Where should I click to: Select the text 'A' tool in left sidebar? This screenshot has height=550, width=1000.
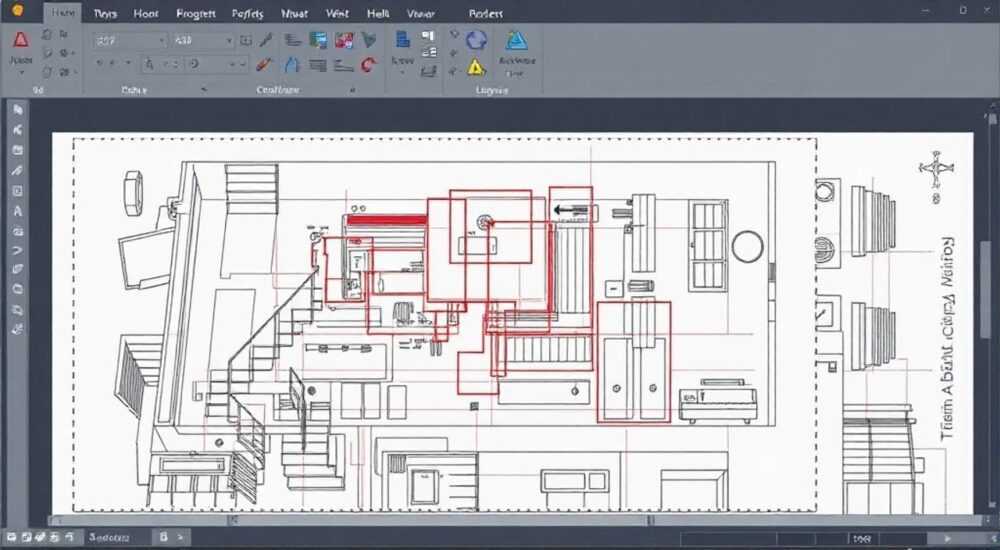(x=18, y=211)
